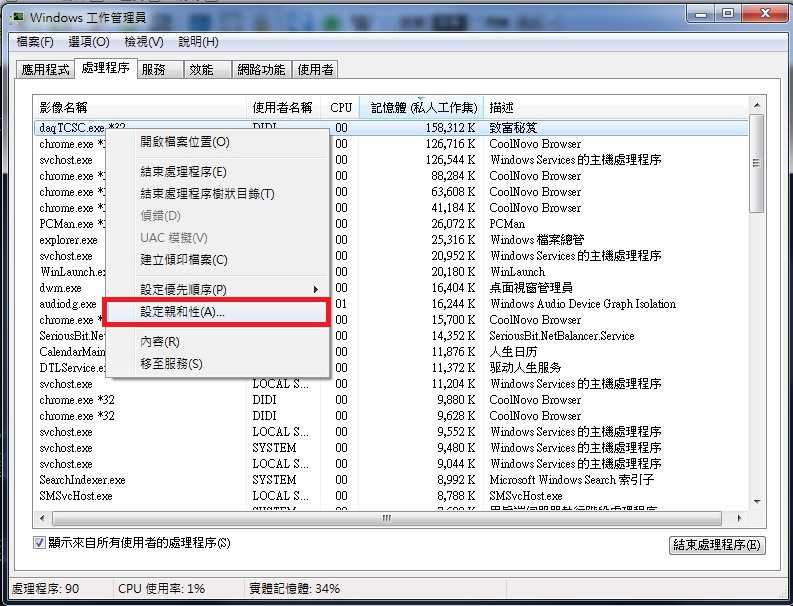This screenshot has width=793, height=606.
Task: Click horizontal scrollbar left arrow
Action: tap(42, 518)
